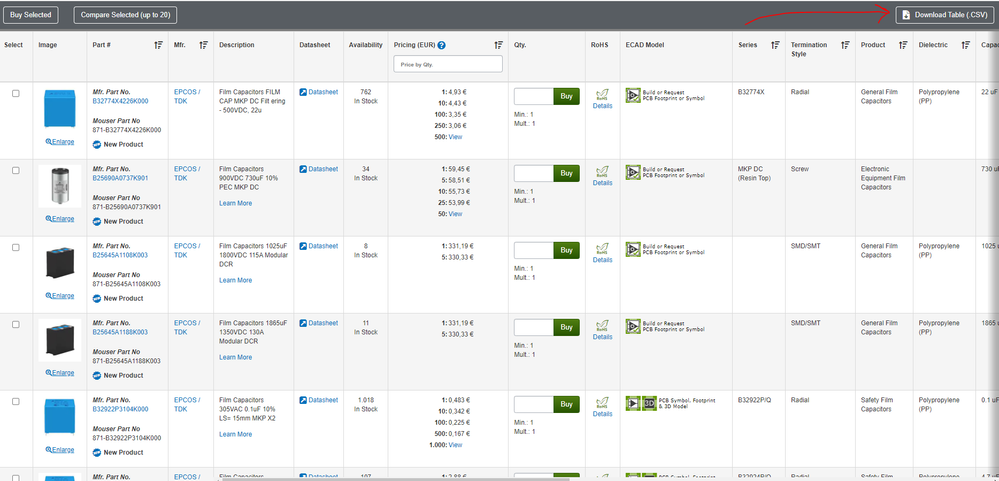View 500 quantity price for B32774X4226K000
Viewport: 999px width, 481px height.
456,137
